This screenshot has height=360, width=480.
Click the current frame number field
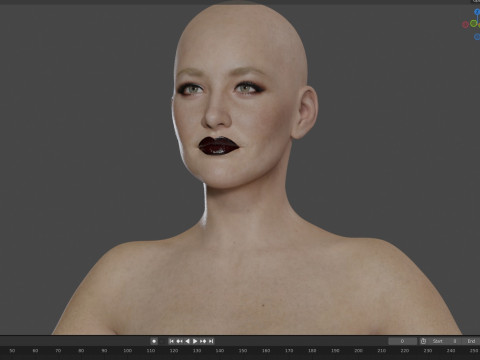click(402, 341)
